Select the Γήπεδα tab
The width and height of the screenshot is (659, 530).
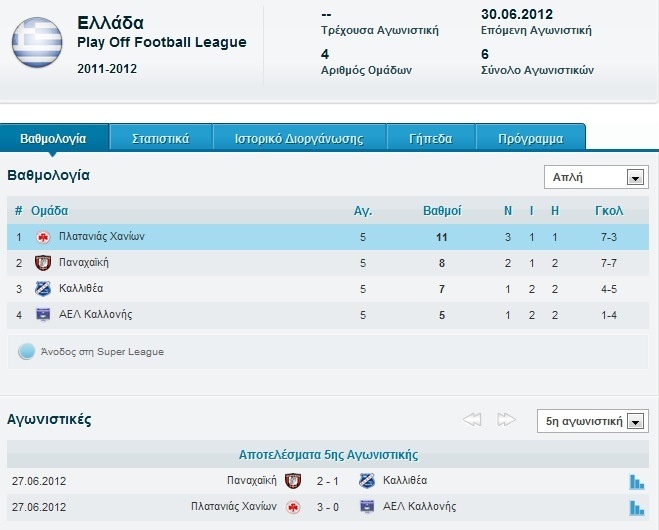[x=430, y=138]
